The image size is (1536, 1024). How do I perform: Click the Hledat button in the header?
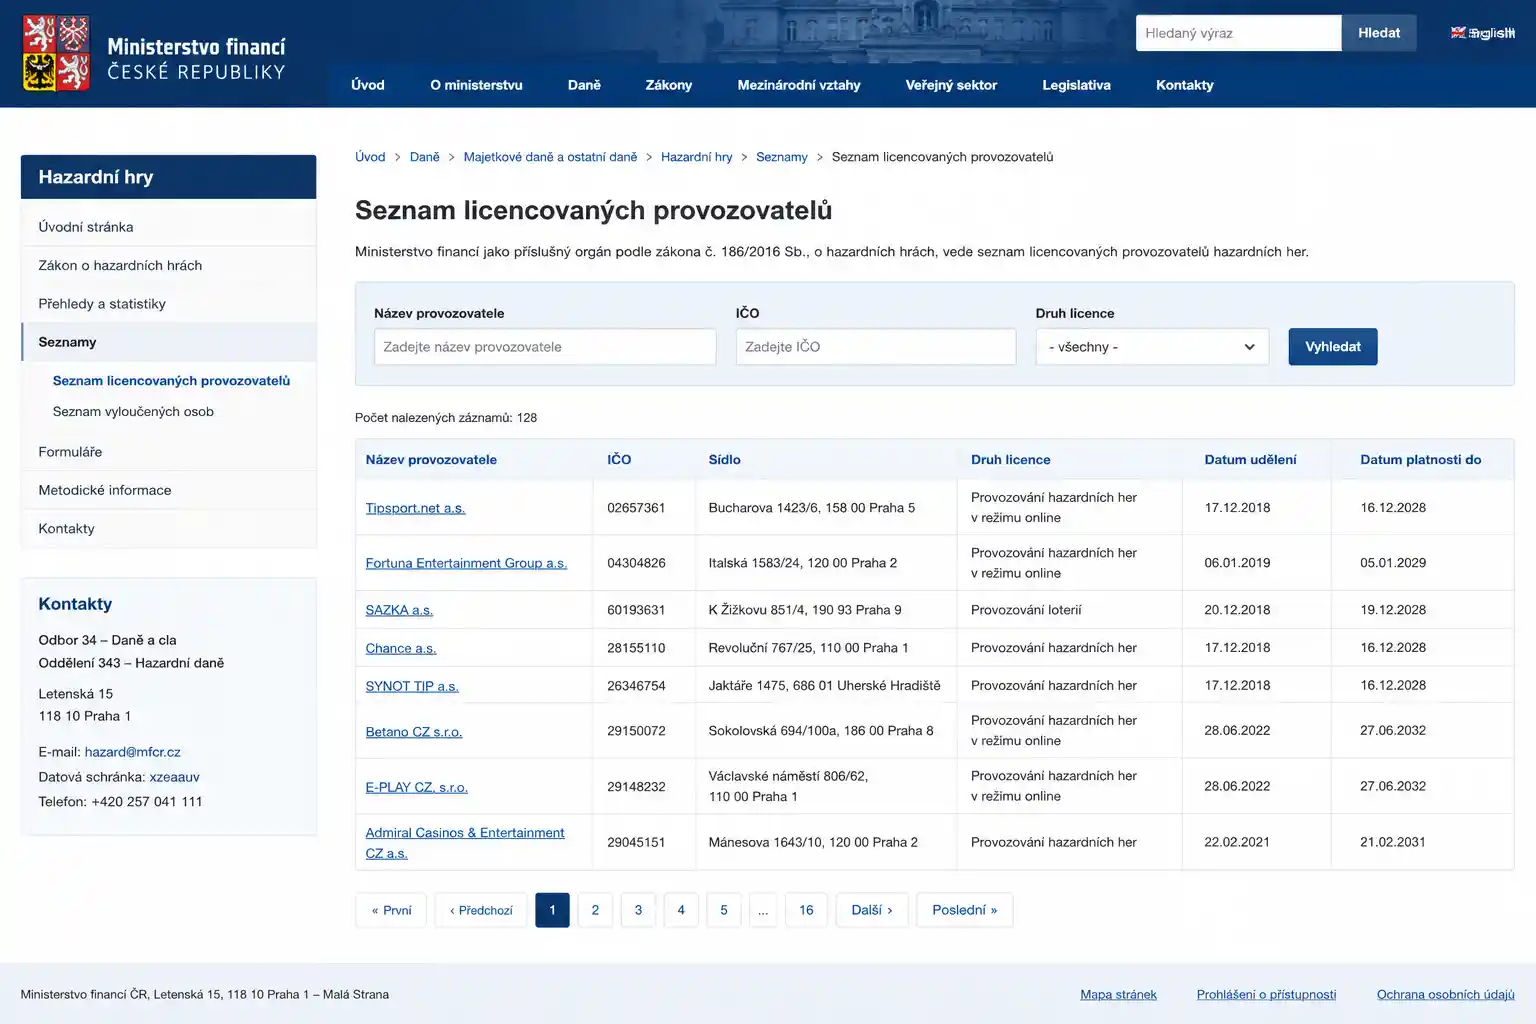pyautogui.click(x=1379, y=33)
